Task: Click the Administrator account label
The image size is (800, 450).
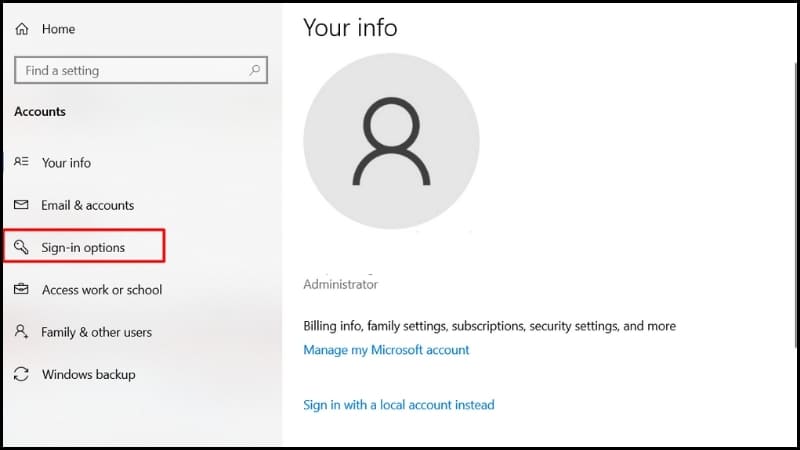Action: click(x=340, y=284)
